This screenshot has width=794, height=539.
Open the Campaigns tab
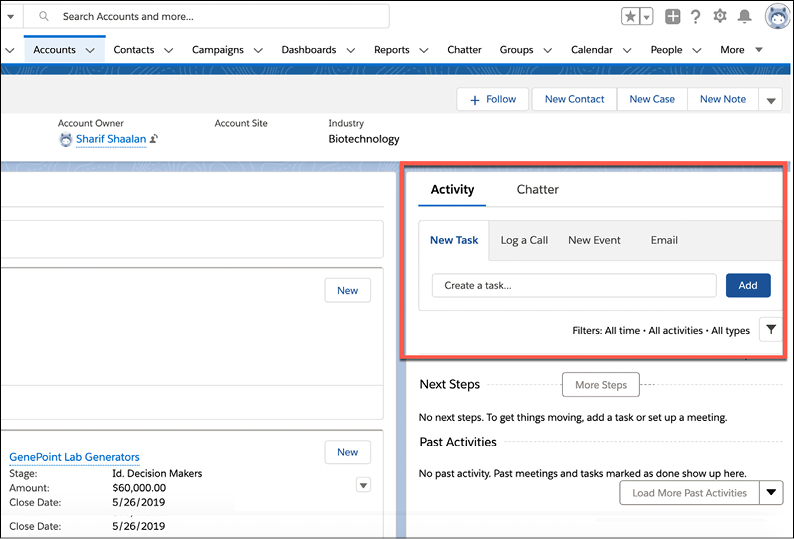point(218,50)
